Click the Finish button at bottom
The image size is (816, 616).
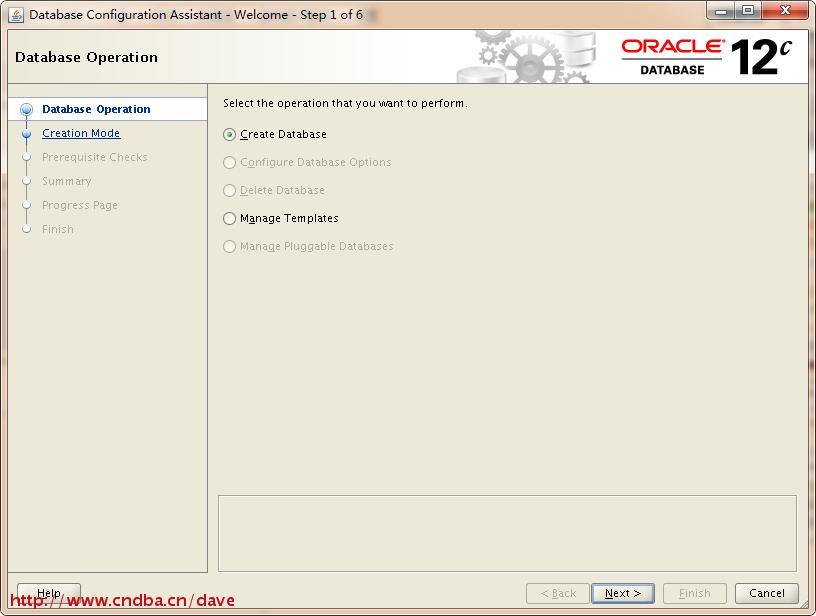(x=695, y=593)
